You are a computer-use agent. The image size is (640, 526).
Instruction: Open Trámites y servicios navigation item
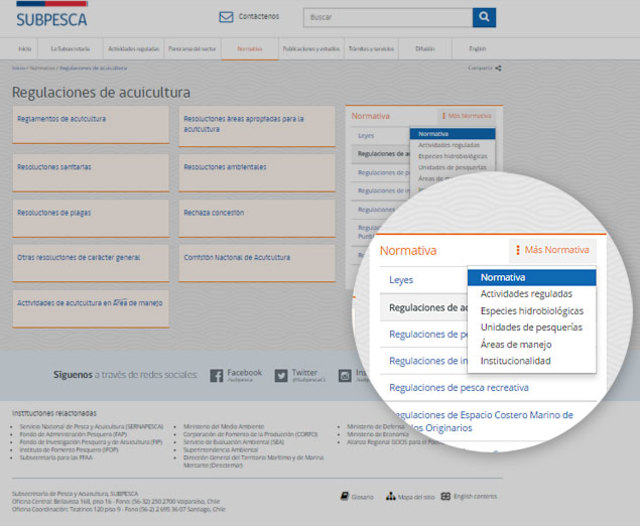pos(371,49)
